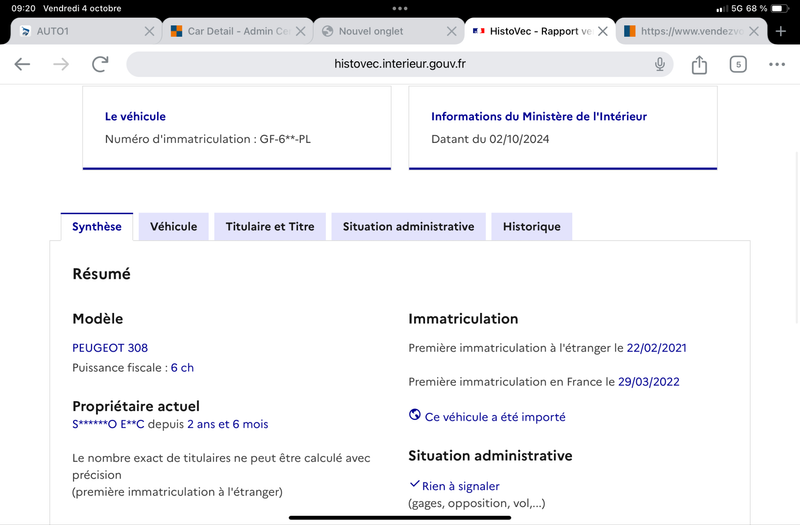Click the globe icon for imported vehicle

point(415,415)
